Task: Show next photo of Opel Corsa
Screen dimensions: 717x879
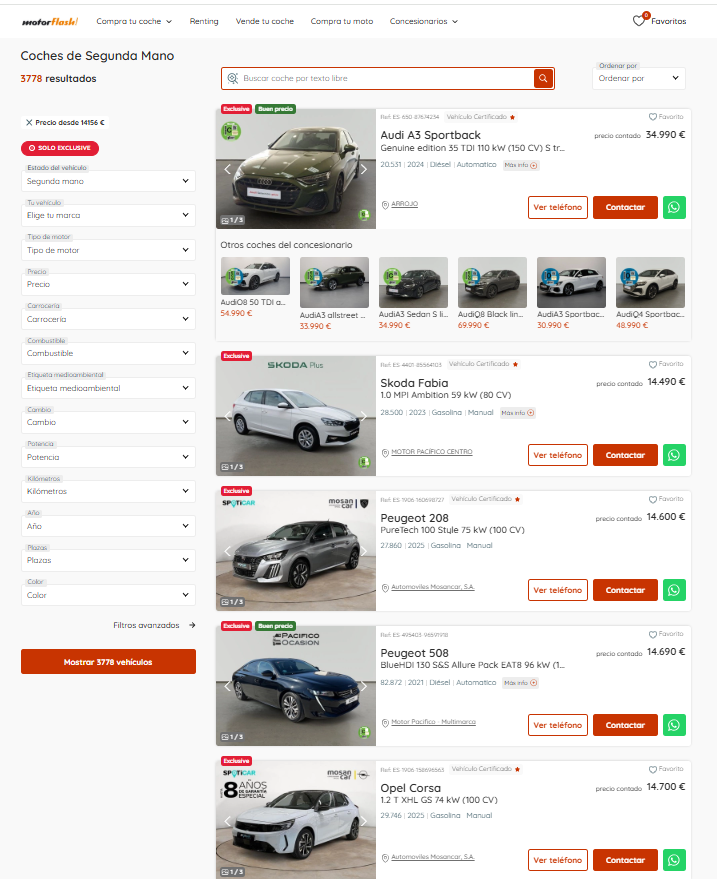Action: point(364,821)
